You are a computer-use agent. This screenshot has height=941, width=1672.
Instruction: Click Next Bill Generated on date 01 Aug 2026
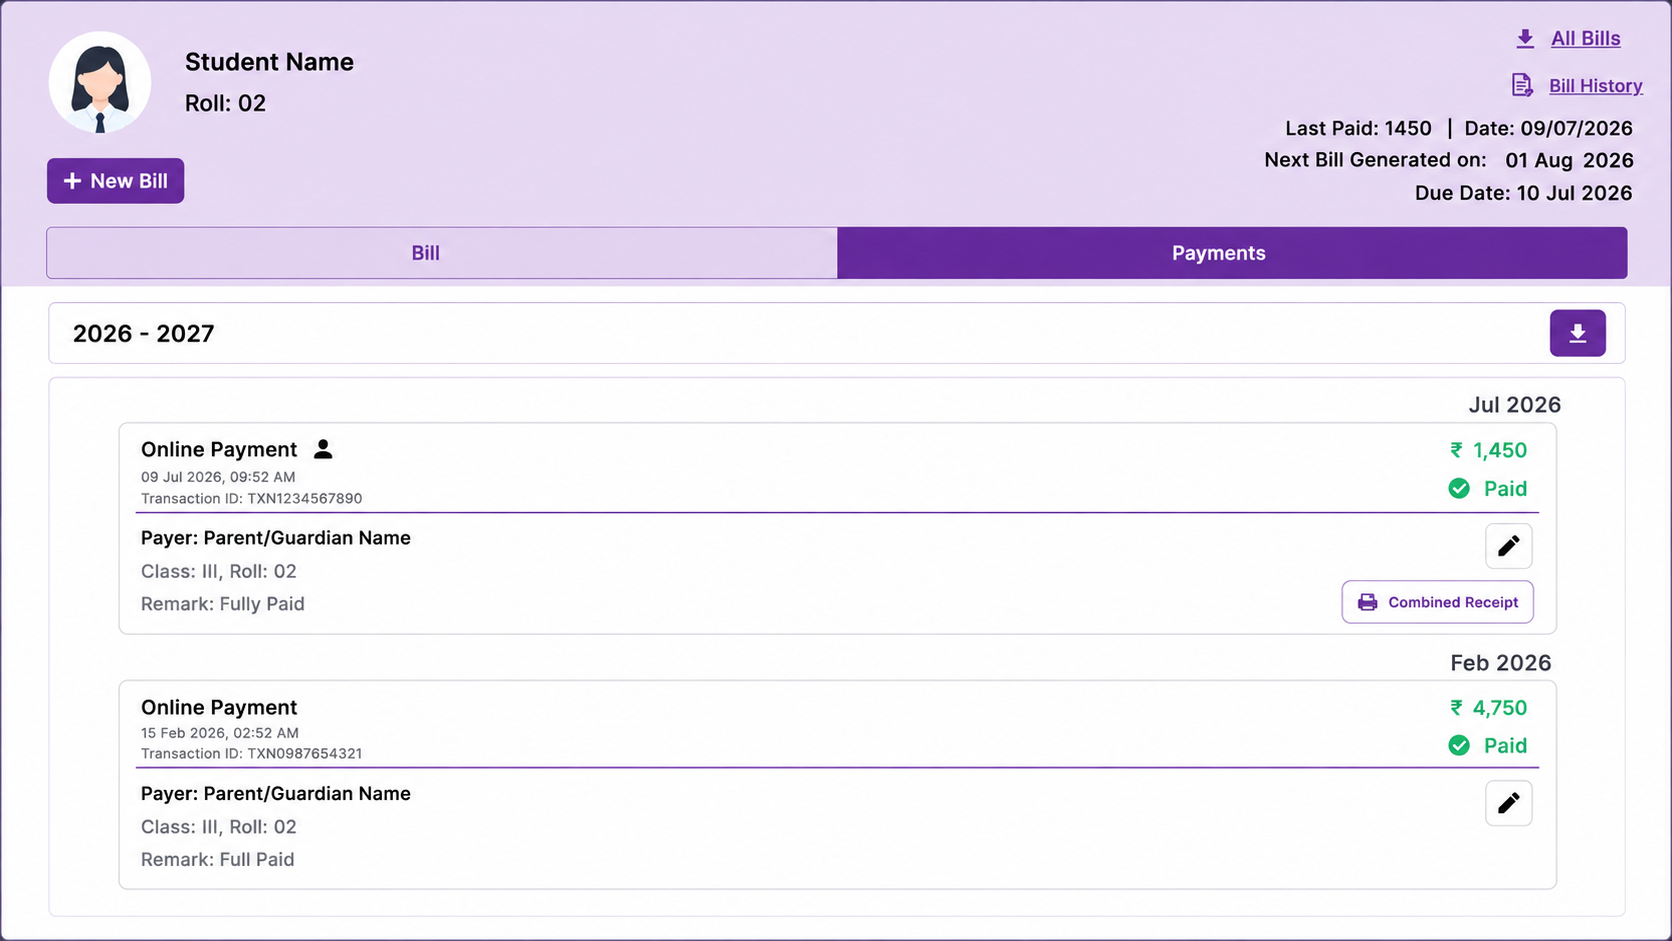(1569, 161)
